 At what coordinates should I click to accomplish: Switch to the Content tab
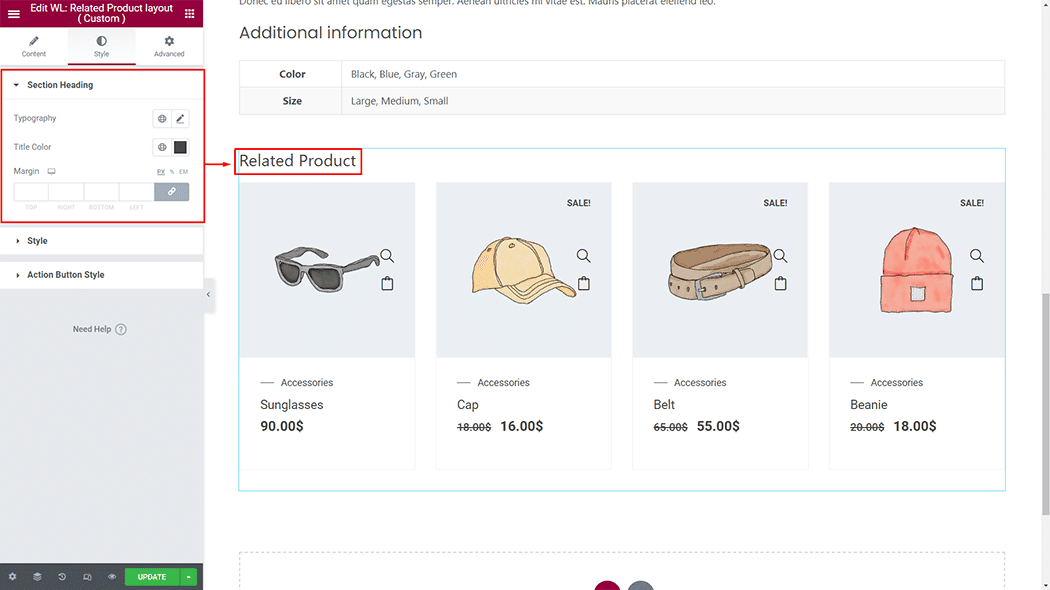(34, 46)
